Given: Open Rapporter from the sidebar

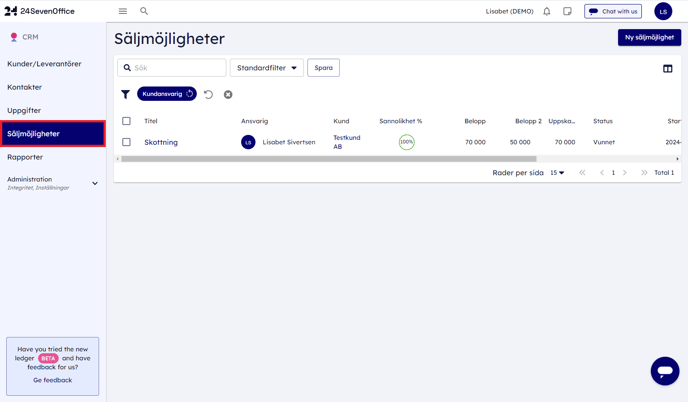Looking at the screenshot, I should click(x=25, y=157).
